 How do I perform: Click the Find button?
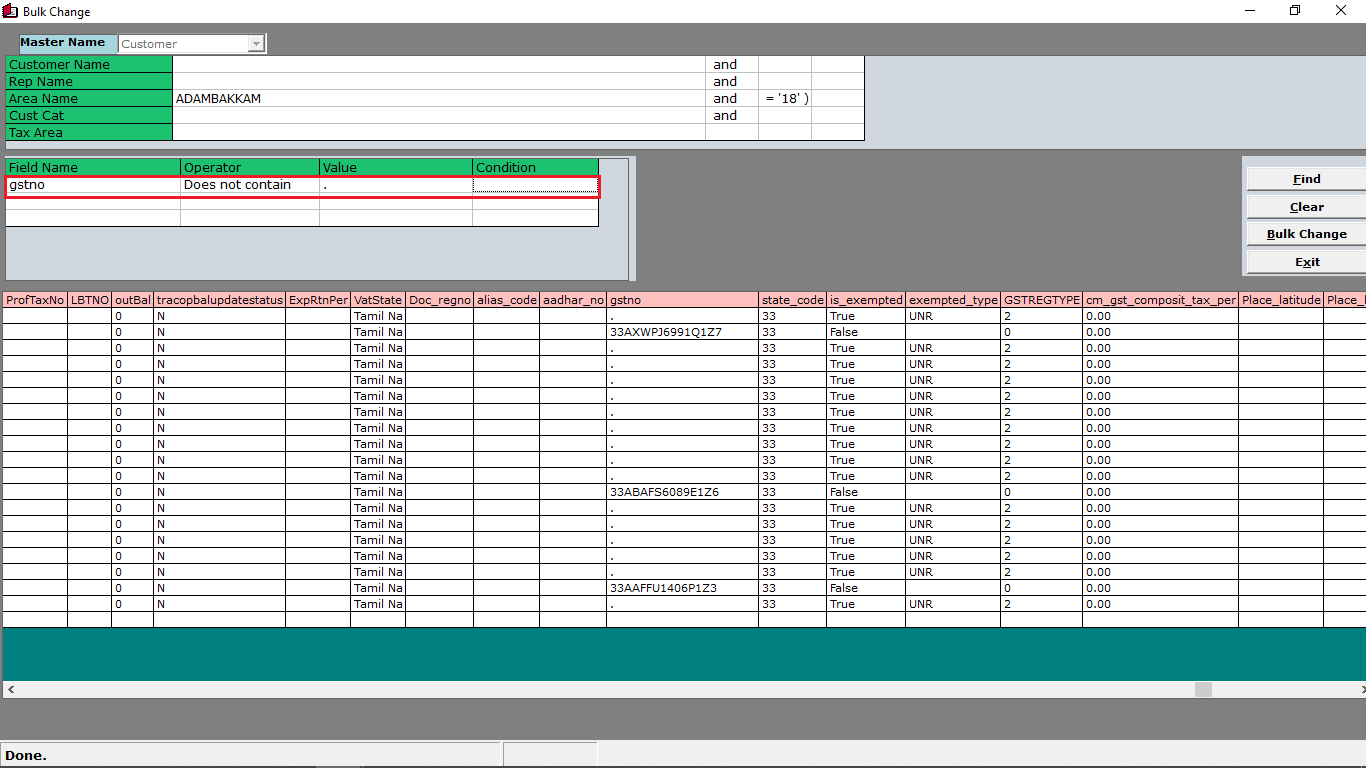coord(1306,179)
